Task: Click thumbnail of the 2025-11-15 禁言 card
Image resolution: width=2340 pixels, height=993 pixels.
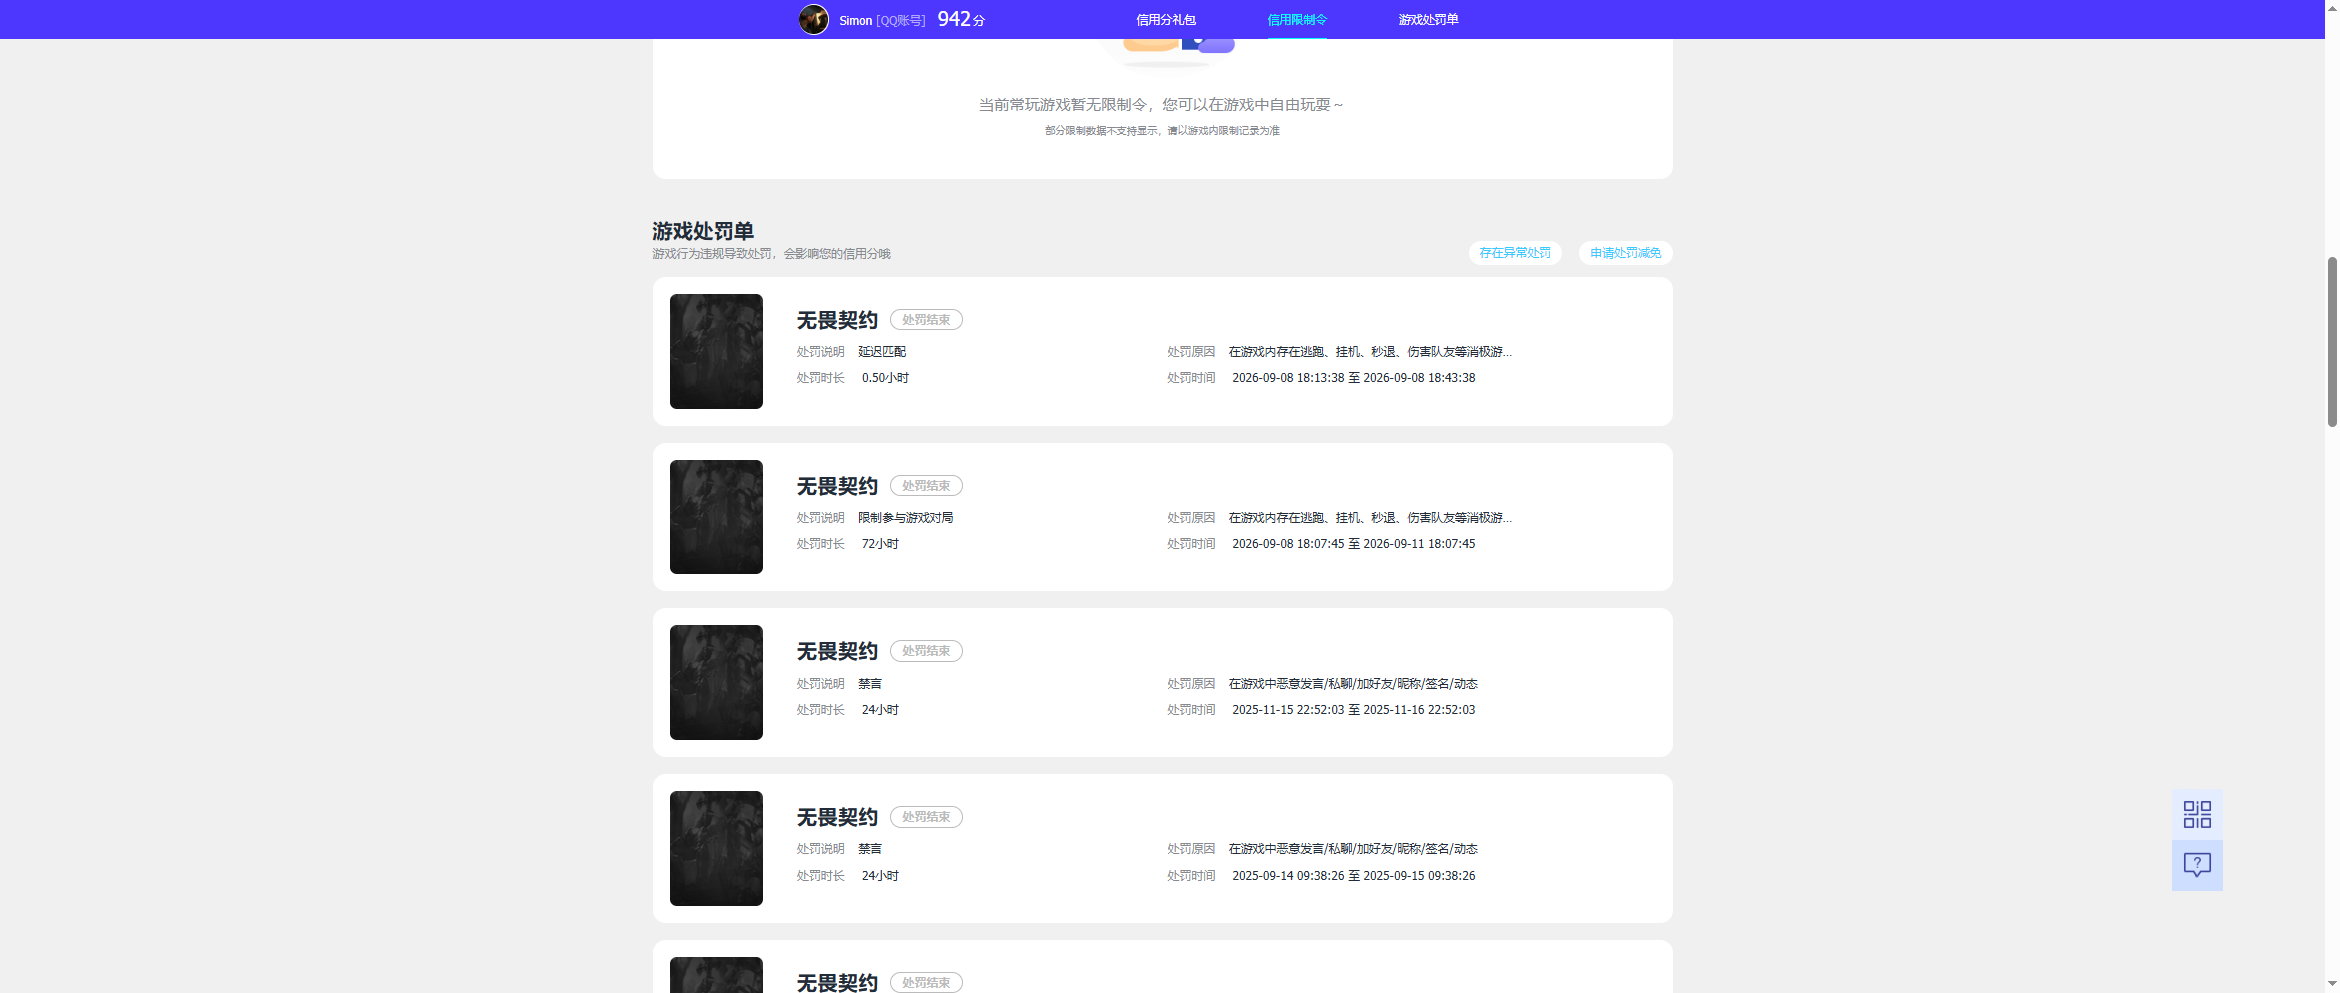Action: [x=716, y=682]
